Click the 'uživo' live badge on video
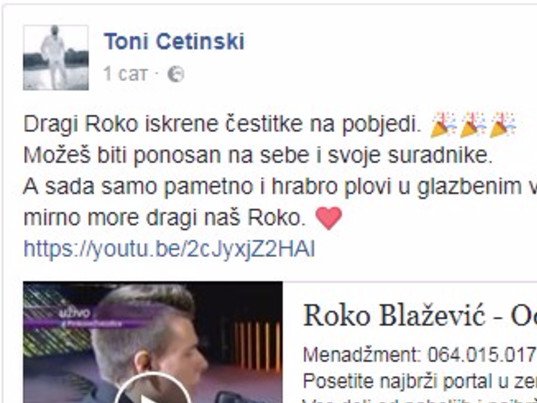This screenshot has width=537, height=403. tap(74, 313)
